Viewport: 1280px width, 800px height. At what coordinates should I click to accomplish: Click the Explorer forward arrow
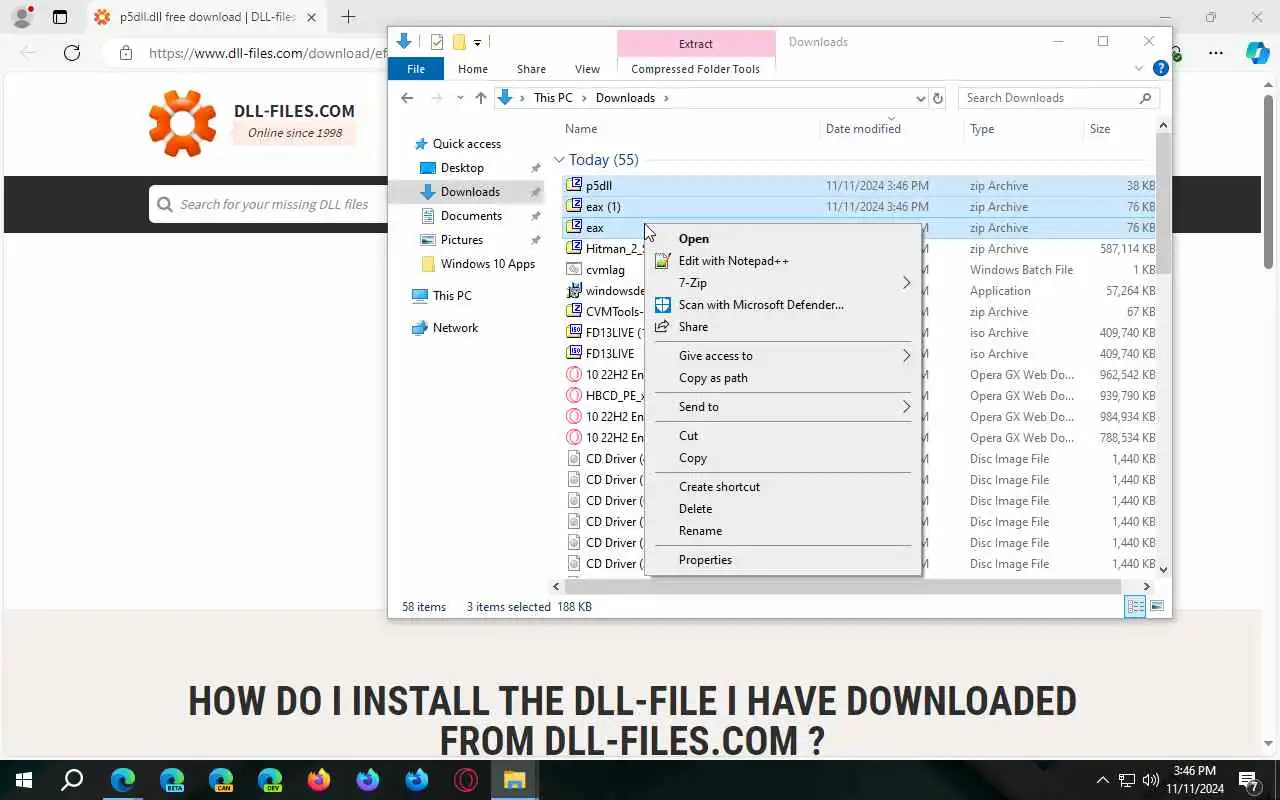click(x=436, y=98)
